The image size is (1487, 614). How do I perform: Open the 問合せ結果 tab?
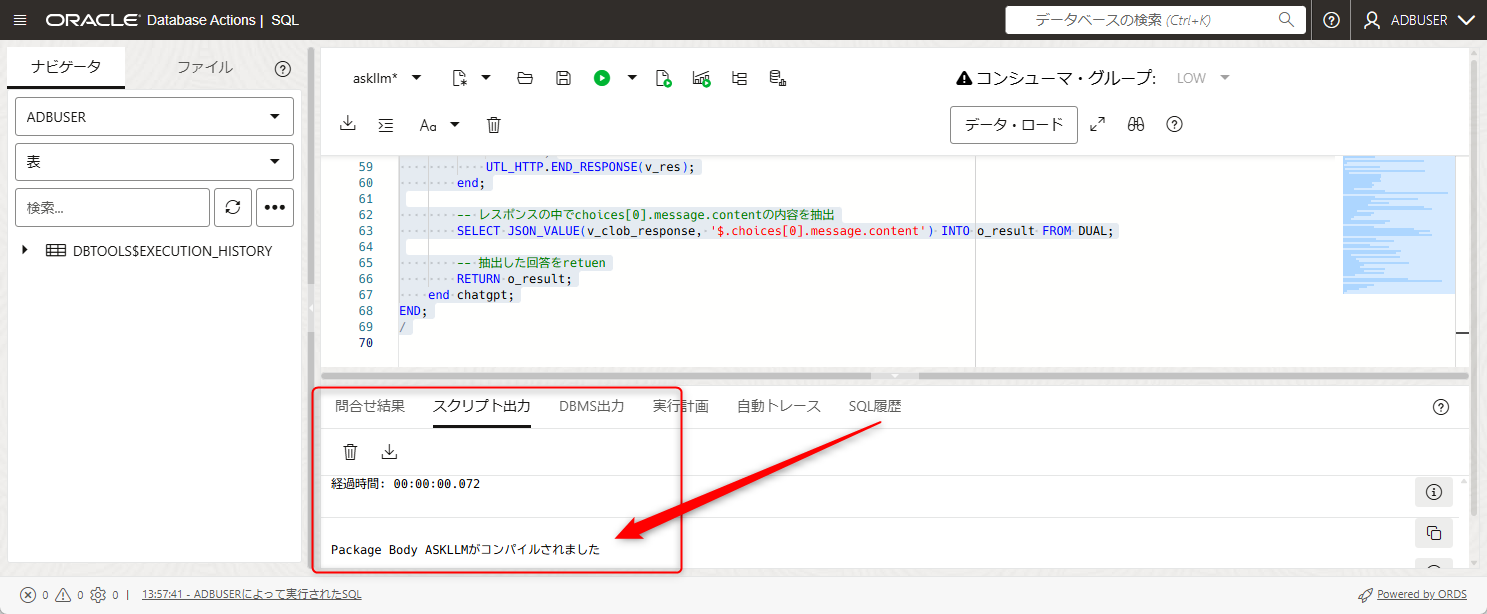coord(370,406)
